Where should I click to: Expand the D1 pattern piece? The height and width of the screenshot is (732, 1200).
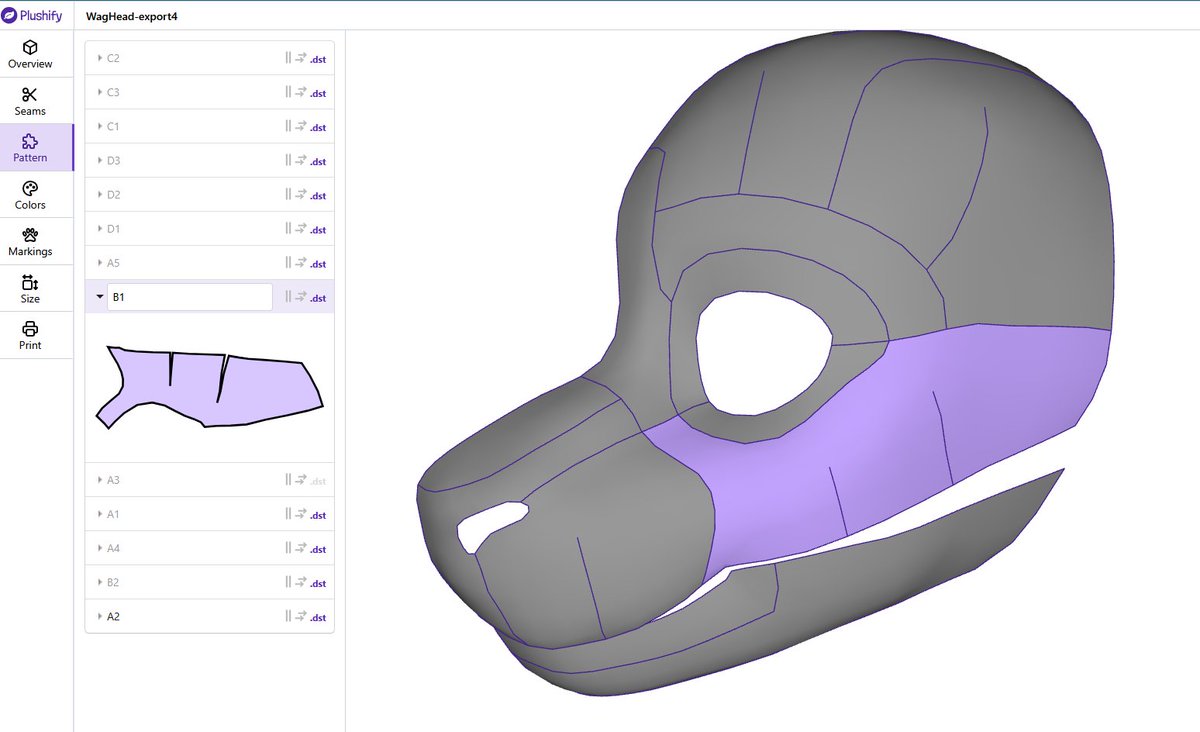pyautogui.click(x=100, y=228)
